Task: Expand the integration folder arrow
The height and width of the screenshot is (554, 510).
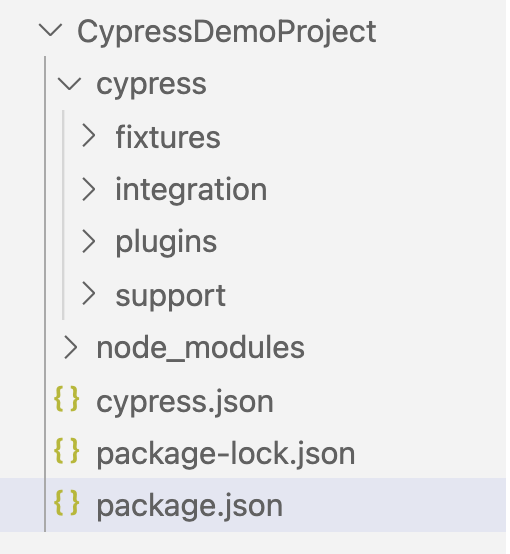Action: click(x=88, y=189)
